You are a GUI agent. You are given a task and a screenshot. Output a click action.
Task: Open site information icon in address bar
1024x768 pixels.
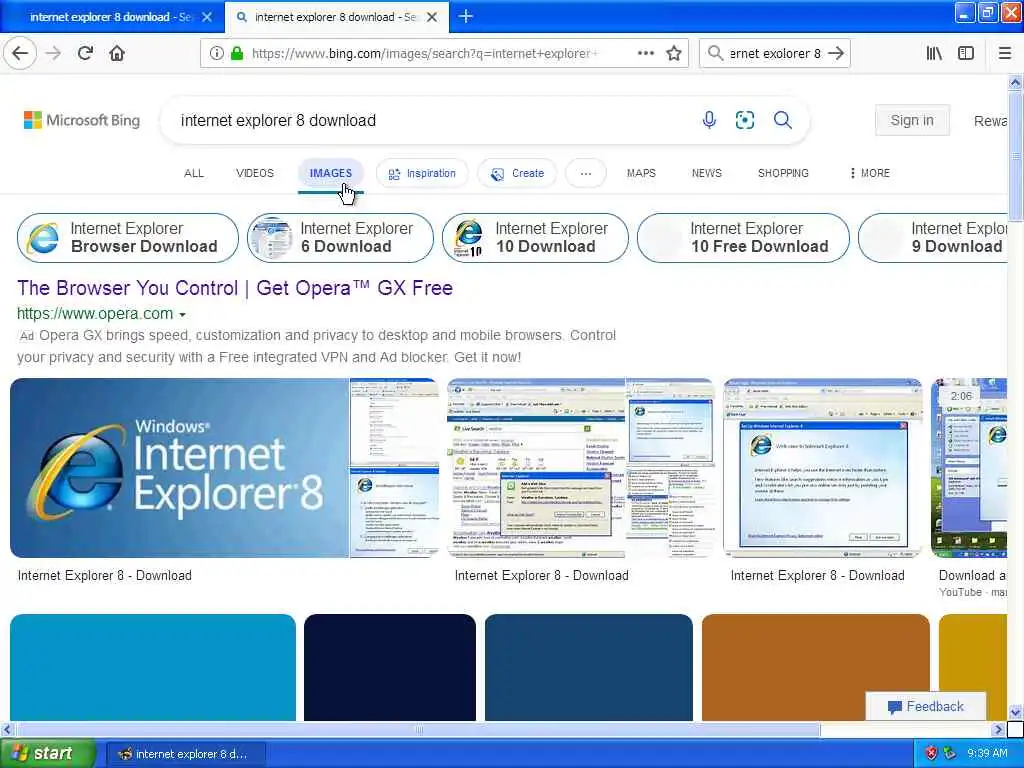tap(216, 54)
